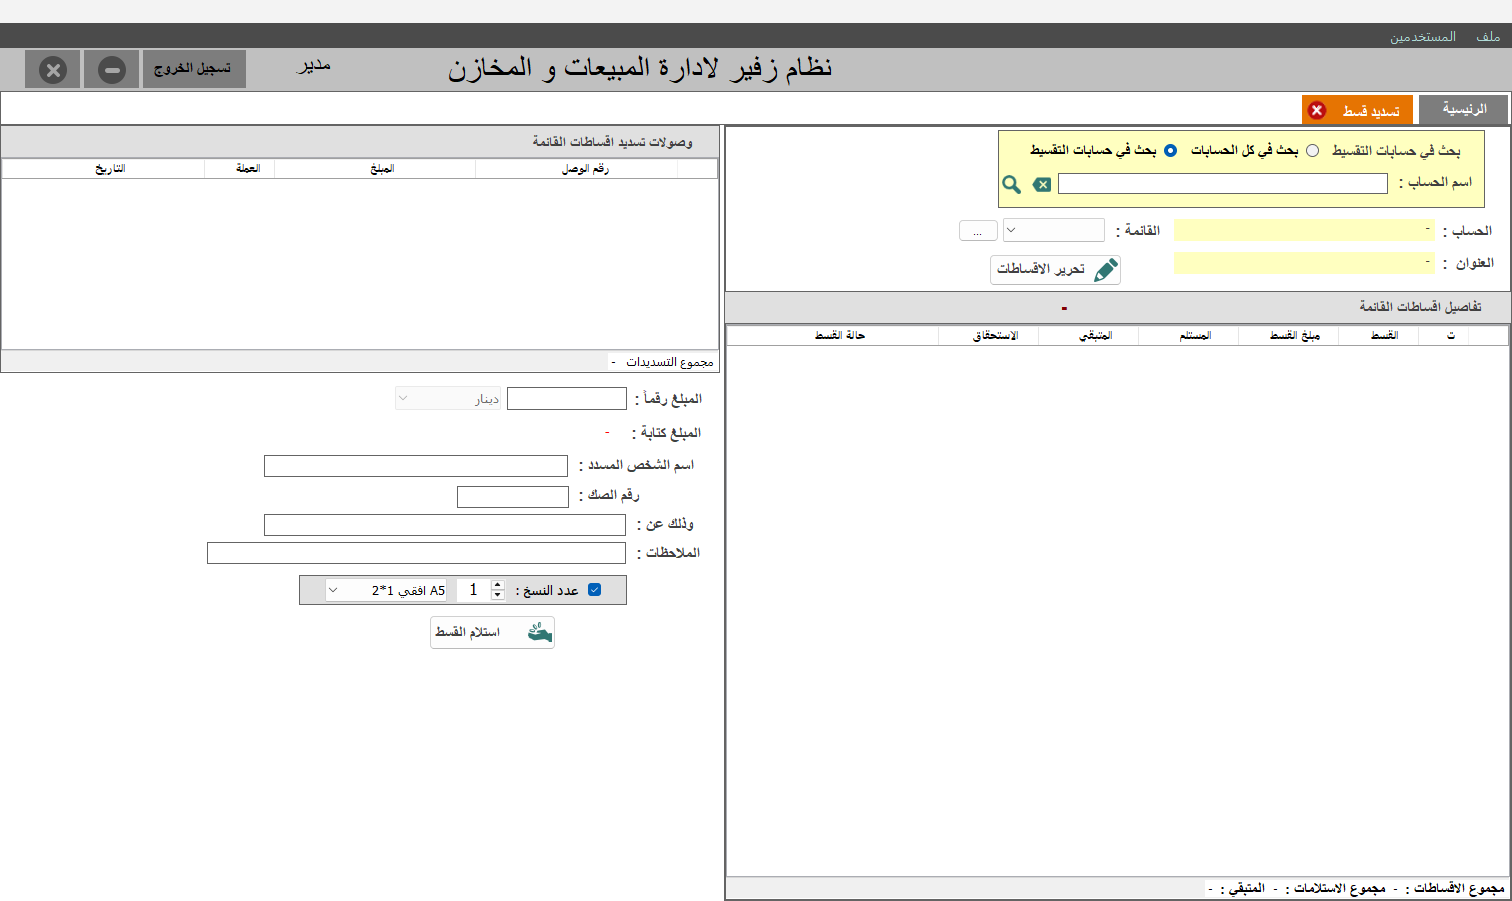The image size is (1512, 901).
Task: Click the المبلغ column header in receipts table
Action: point(382,169)
